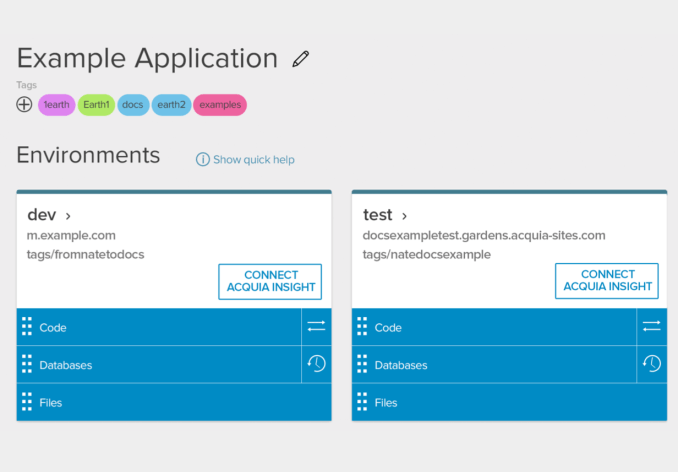Screen dimensions: 678x472
Task: Grab the dev Files drag handle icon
Action: [x=27, y=402]
